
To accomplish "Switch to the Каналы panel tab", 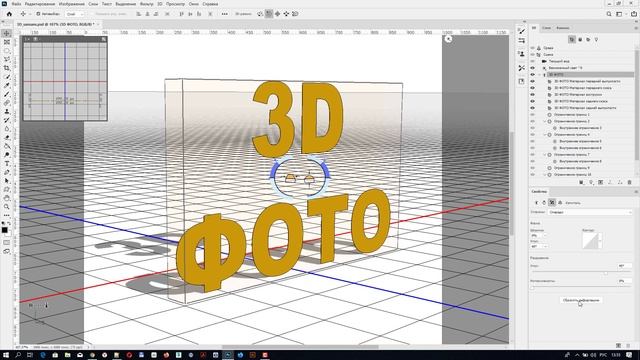I will pos(563,28).
